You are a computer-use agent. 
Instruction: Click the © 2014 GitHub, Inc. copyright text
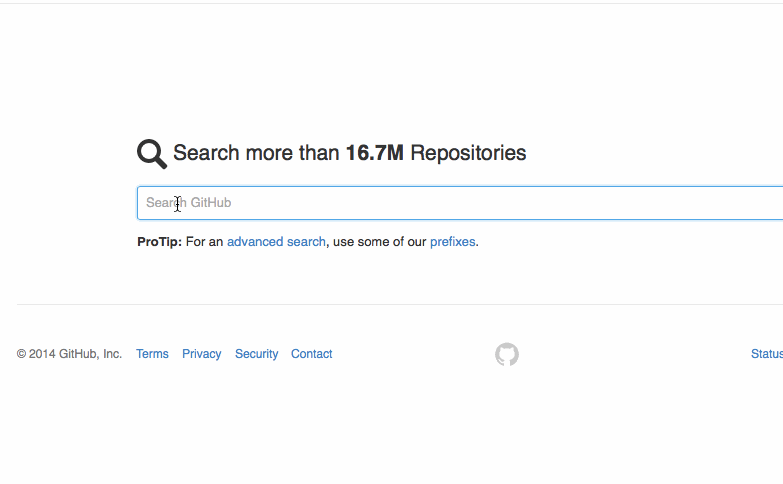pos(69,354)
